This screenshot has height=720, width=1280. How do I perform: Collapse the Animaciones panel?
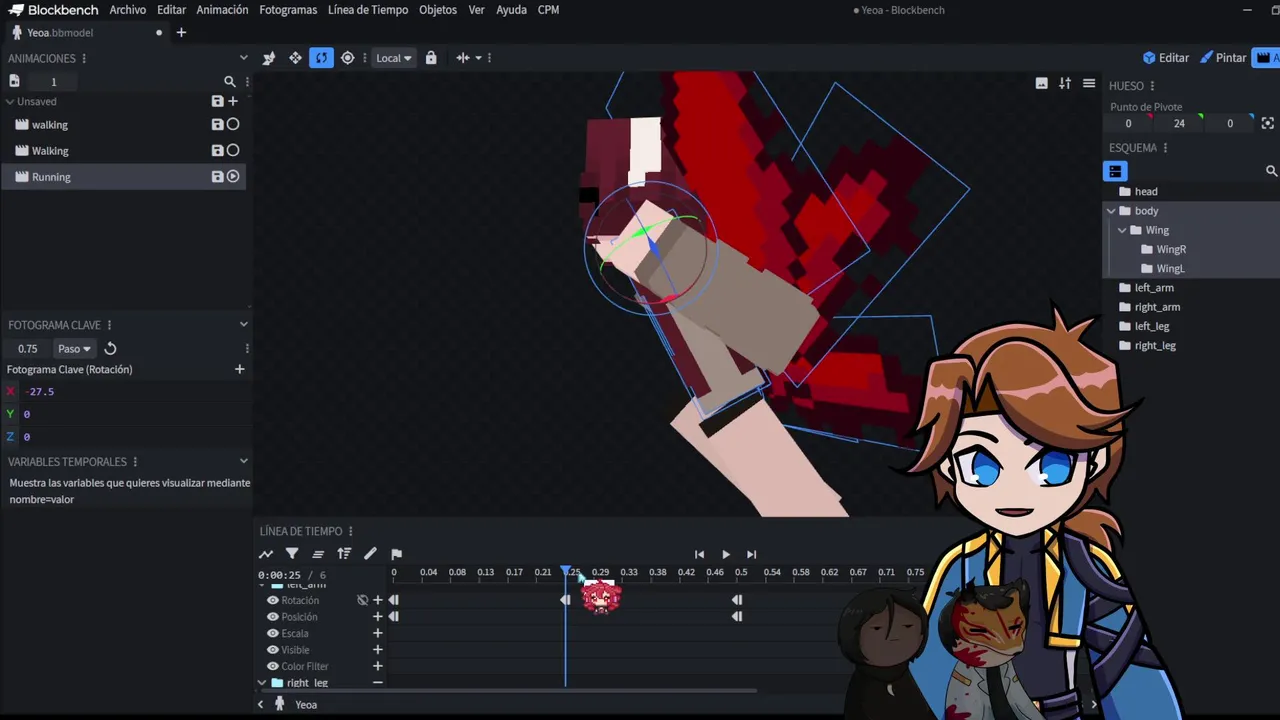pyautogui.click(x=243, y=58)
